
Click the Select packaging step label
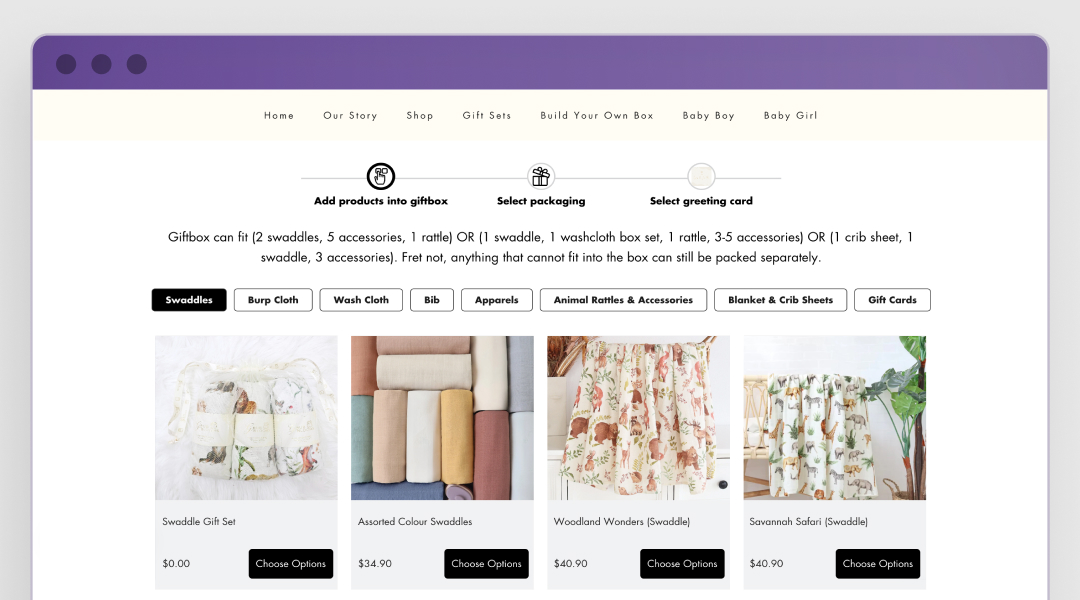[541, 201]
